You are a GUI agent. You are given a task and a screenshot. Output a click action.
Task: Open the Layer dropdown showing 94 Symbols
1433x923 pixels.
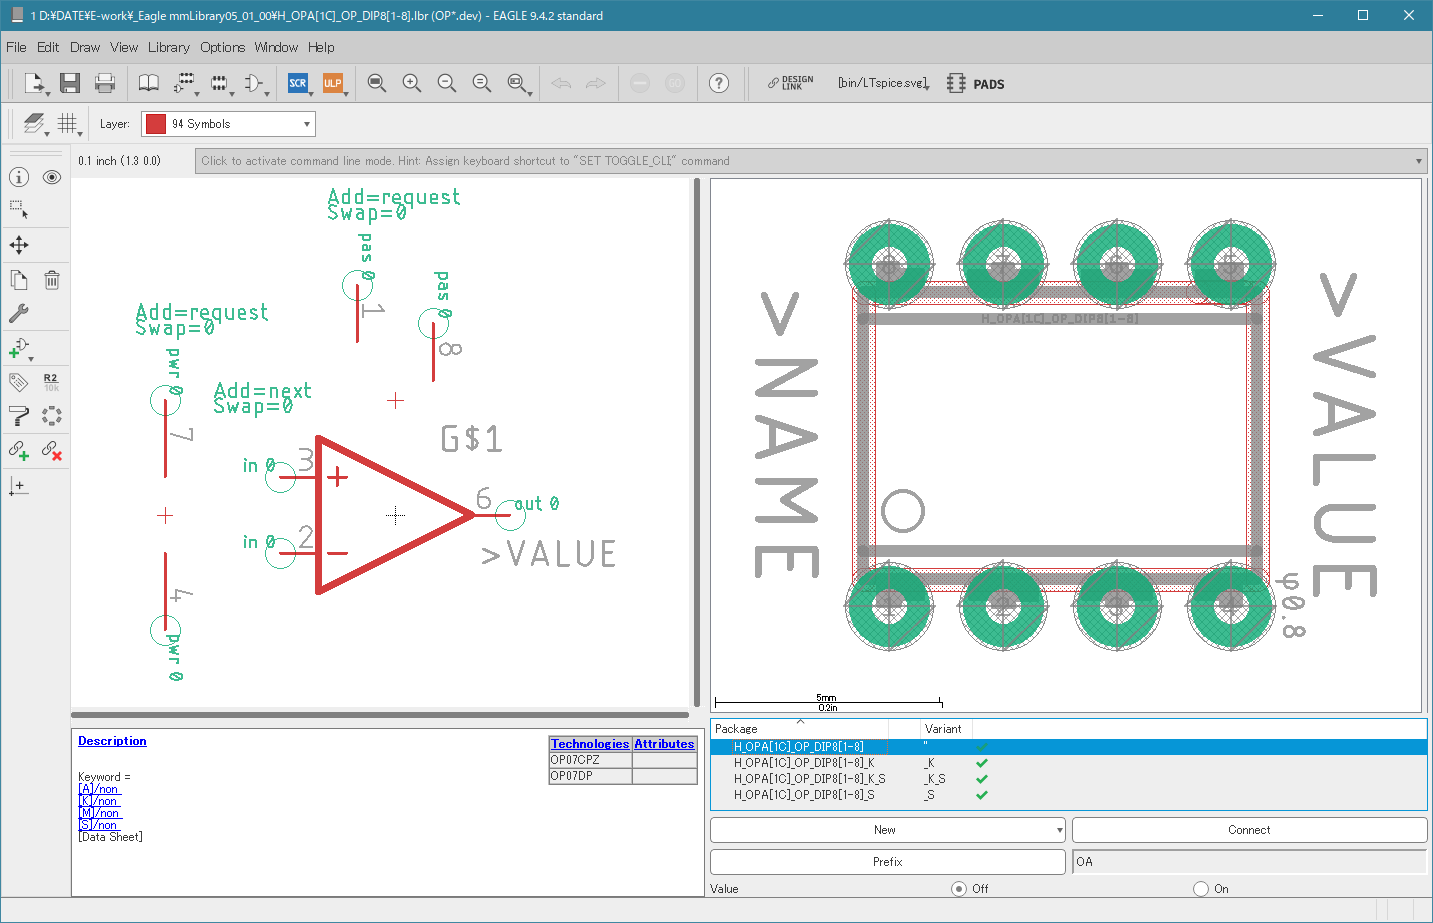pos(228,124)
